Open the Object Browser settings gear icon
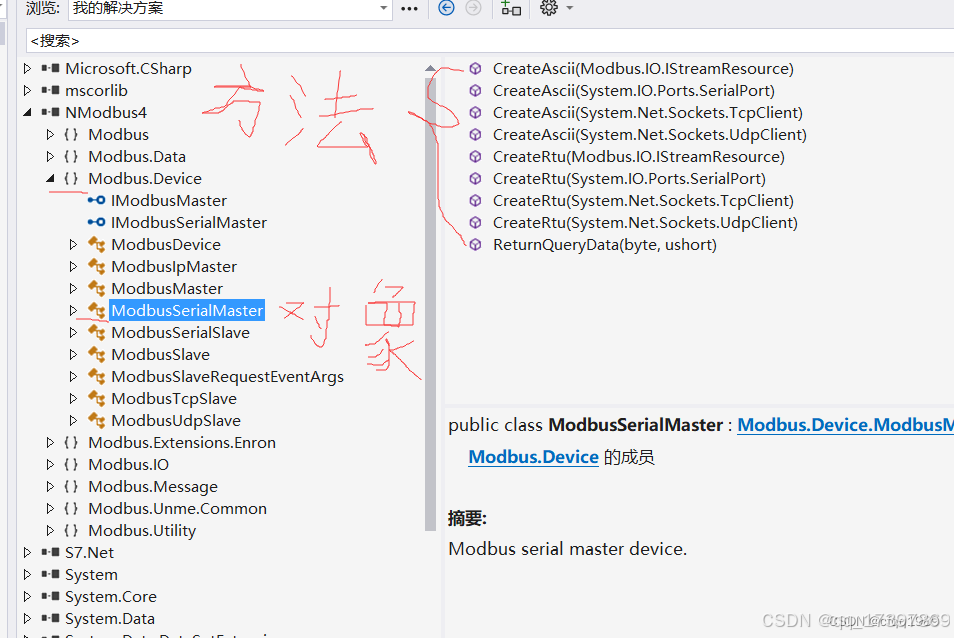Viewport: 954px width, 638px height. pyautogui.click(x=548, y=9)
